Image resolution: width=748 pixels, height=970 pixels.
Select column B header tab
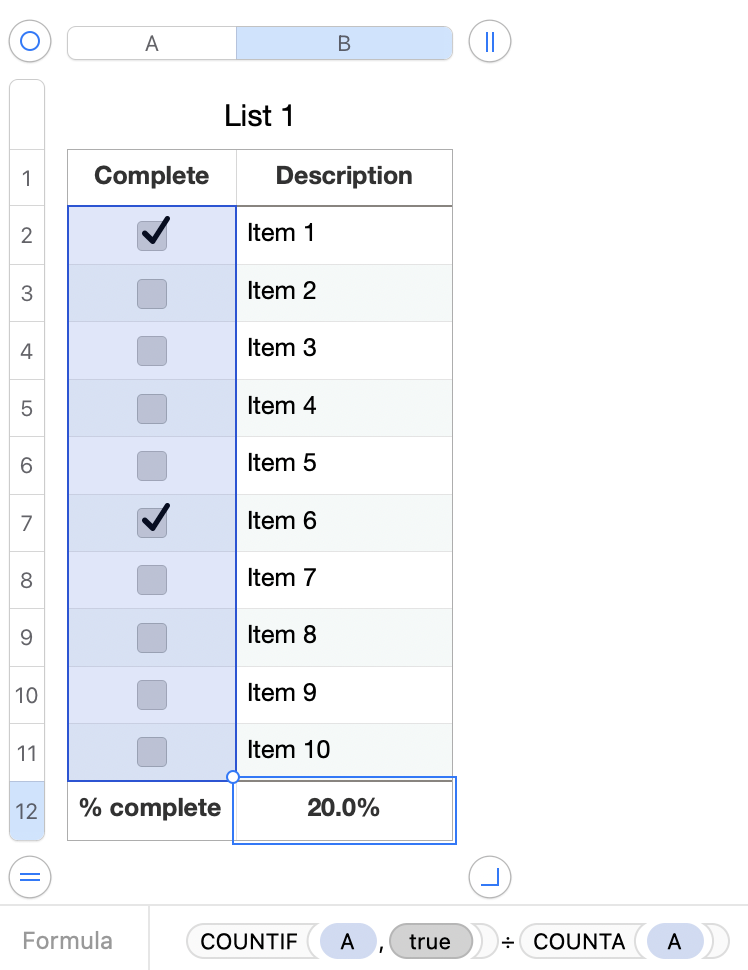click(x=344, y=43)
